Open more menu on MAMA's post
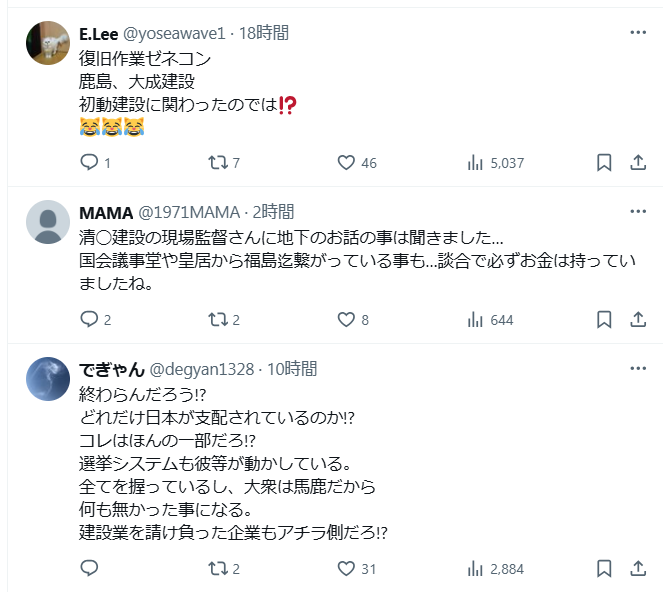 coord(638,212)
